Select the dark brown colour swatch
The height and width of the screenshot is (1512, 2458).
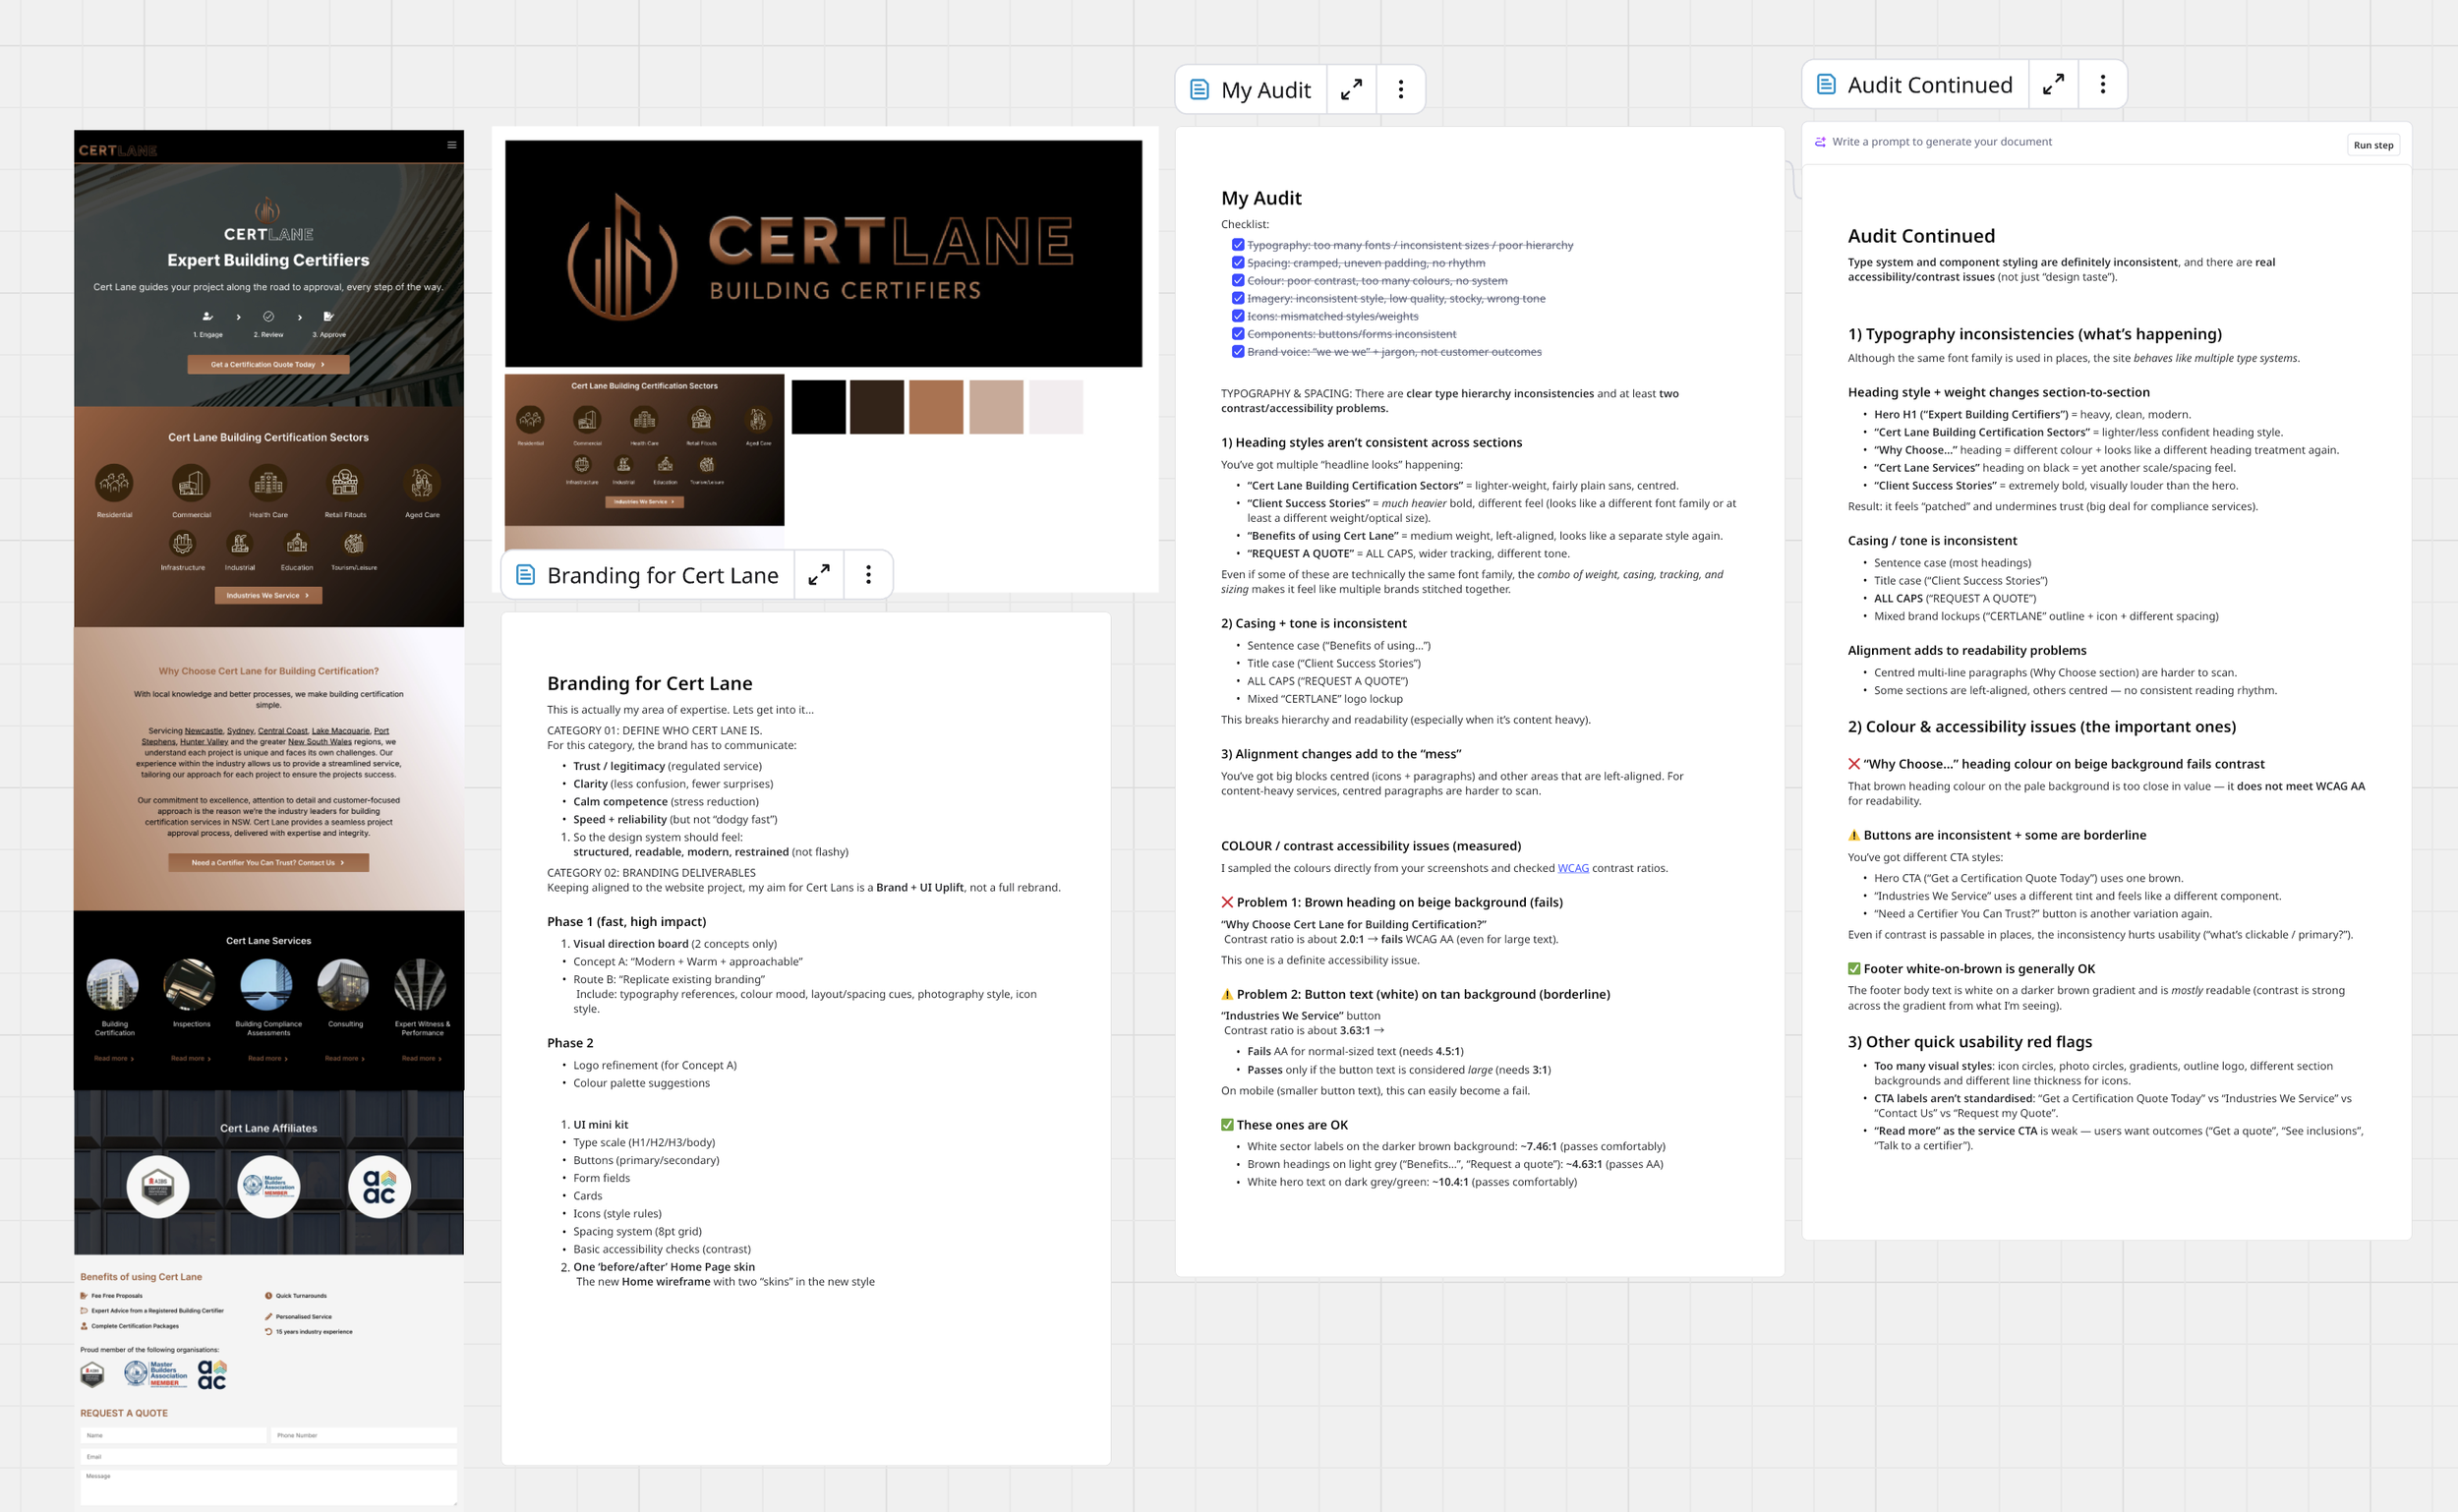(x=877, y=407)
